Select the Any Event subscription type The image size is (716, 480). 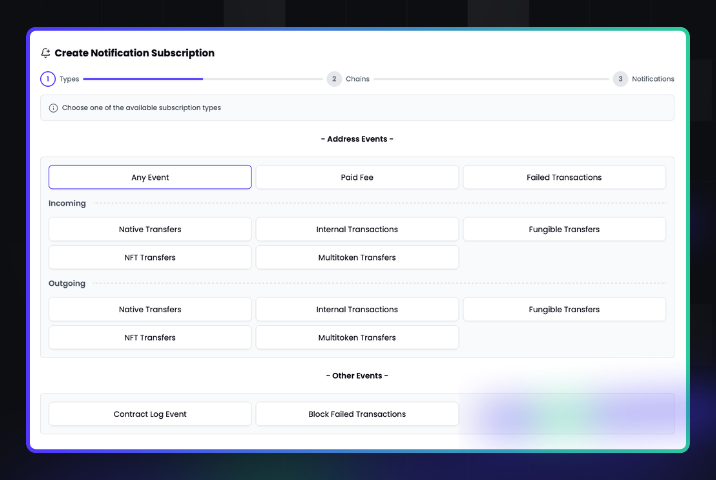tap(150, 177)
